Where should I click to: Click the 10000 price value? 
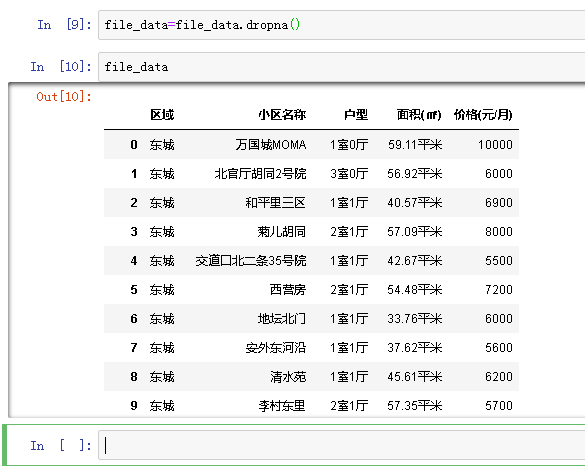point(495,145)
